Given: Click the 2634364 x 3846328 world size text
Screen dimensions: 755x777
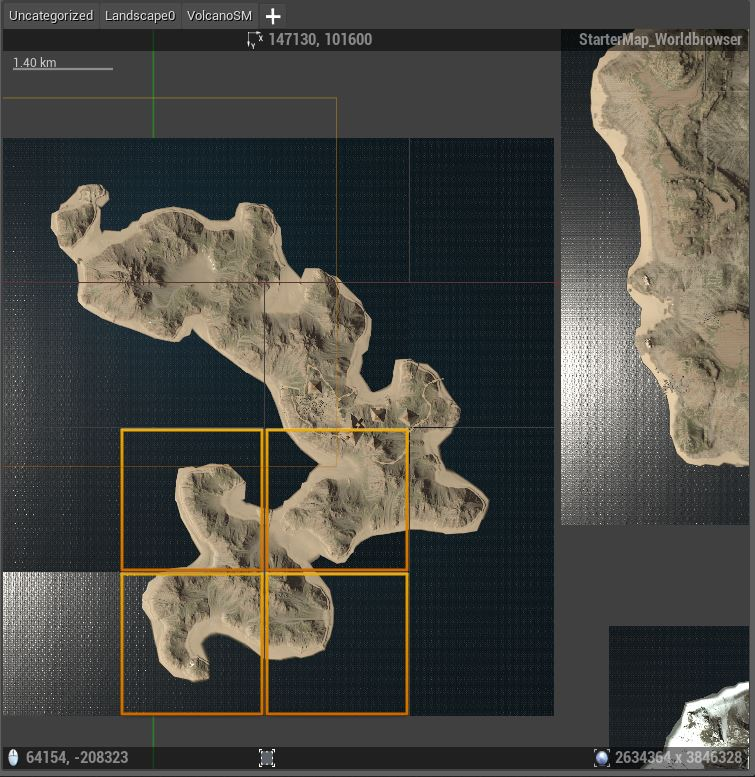Looking at the screenshot, I should coord(678,758).
